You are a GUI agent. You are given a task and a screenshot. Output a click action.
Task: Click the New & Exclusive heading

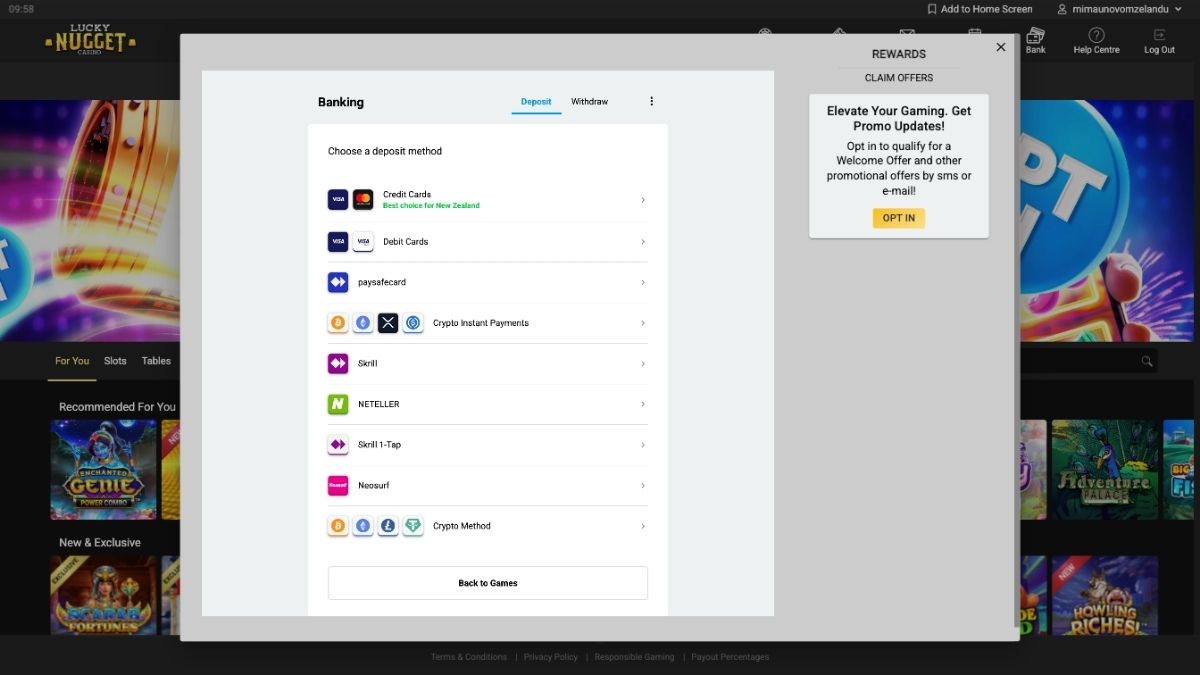[100, 543]
